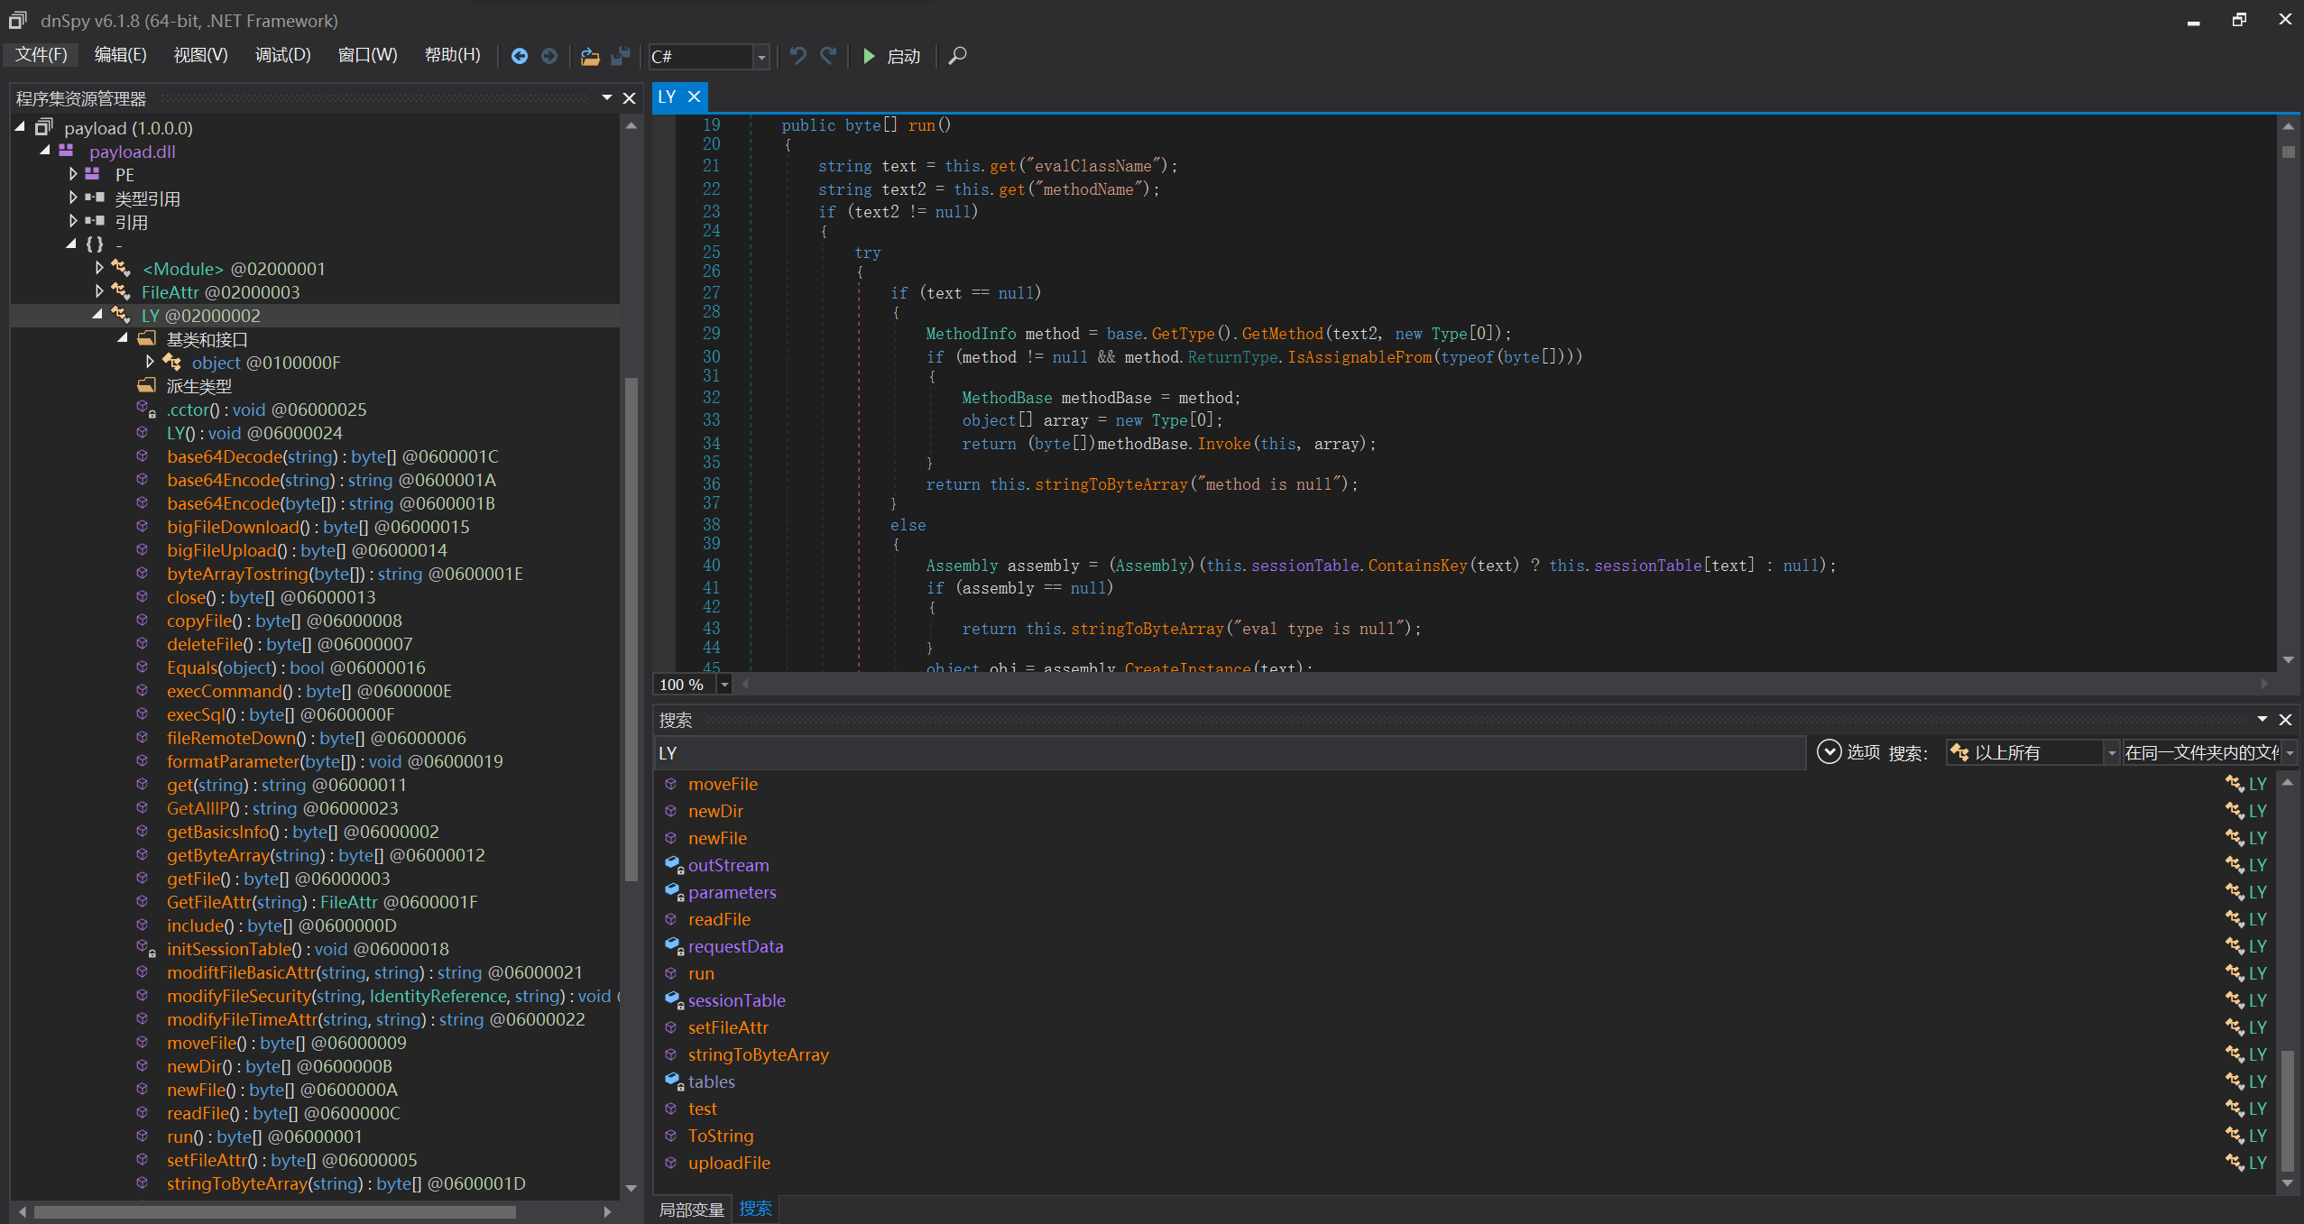Click the magnifier search icon in toolbar
Screen dimensions: 2304x1224
click(x=957, y=56)
